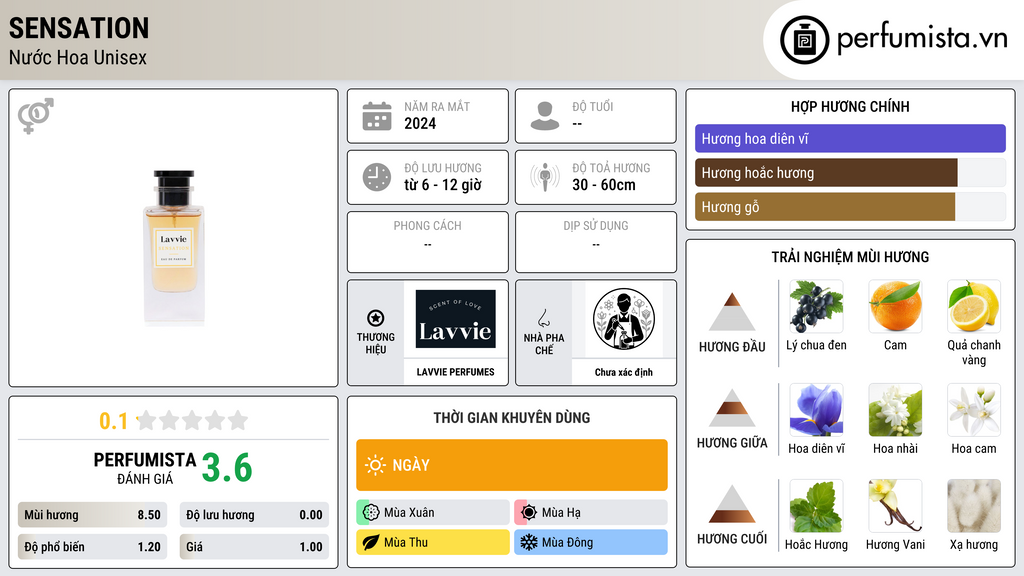This screenshot has height=576, width=1024.
Task: Click the Độ lưu hương 0.00 score row
Action: point(254,515)
